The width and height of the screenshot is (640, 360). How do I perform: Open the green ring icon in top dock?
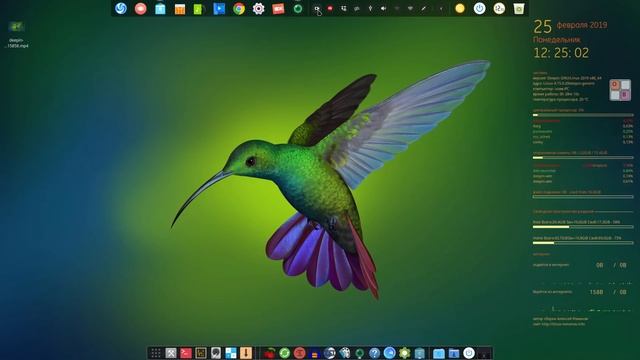pos(298,9)
